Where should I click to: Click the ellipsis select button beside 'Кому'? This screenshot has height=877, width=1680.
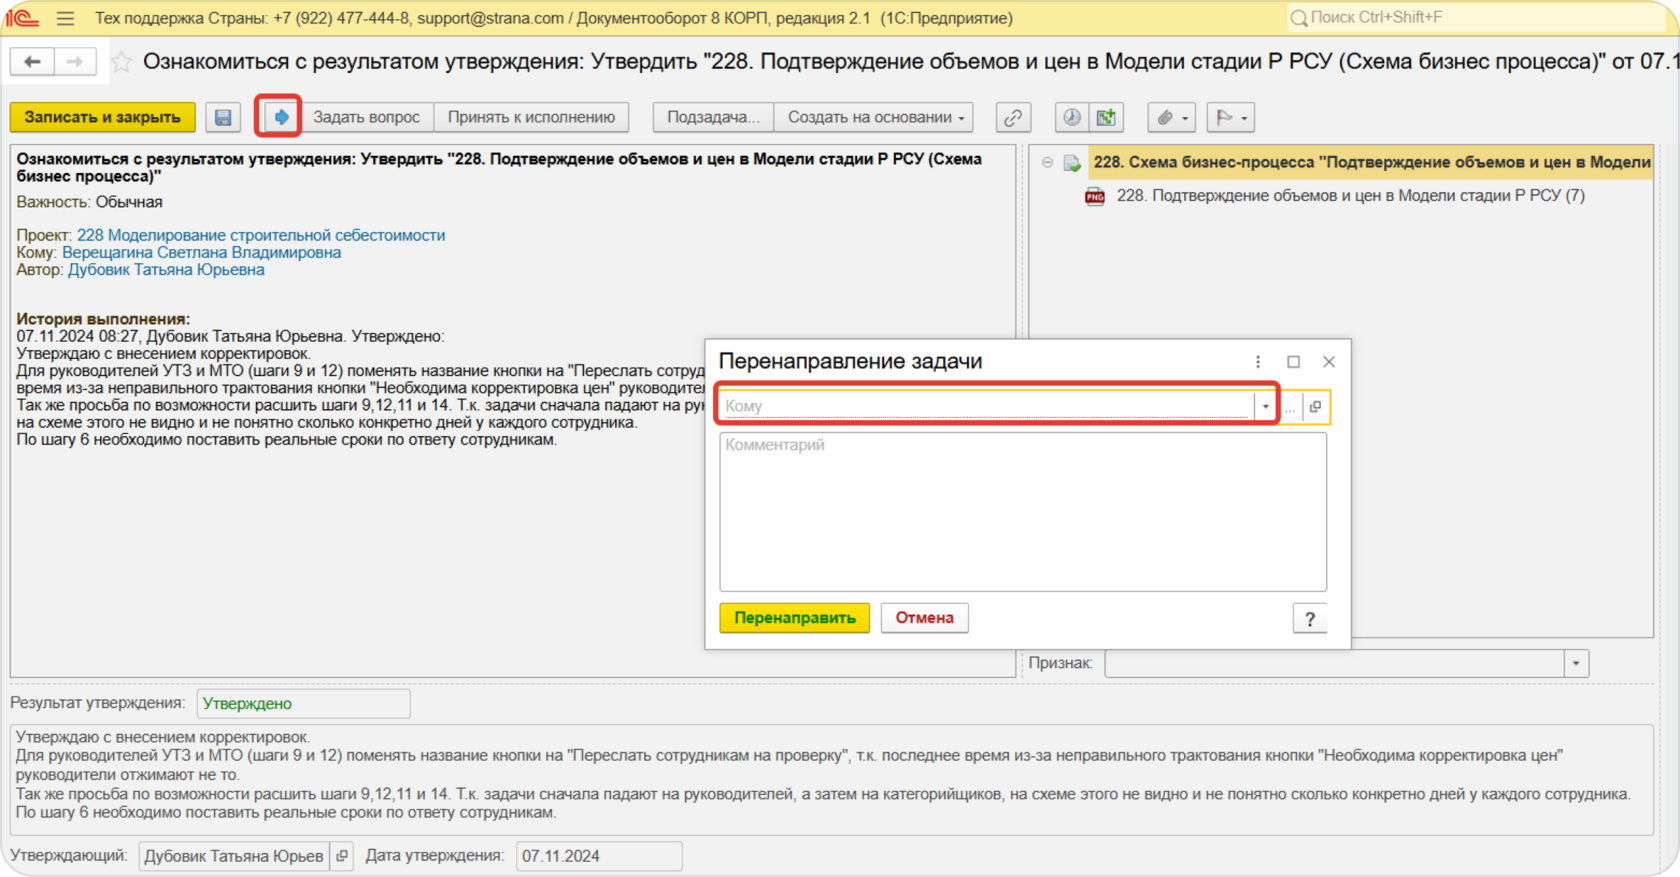pos(1290,406)
